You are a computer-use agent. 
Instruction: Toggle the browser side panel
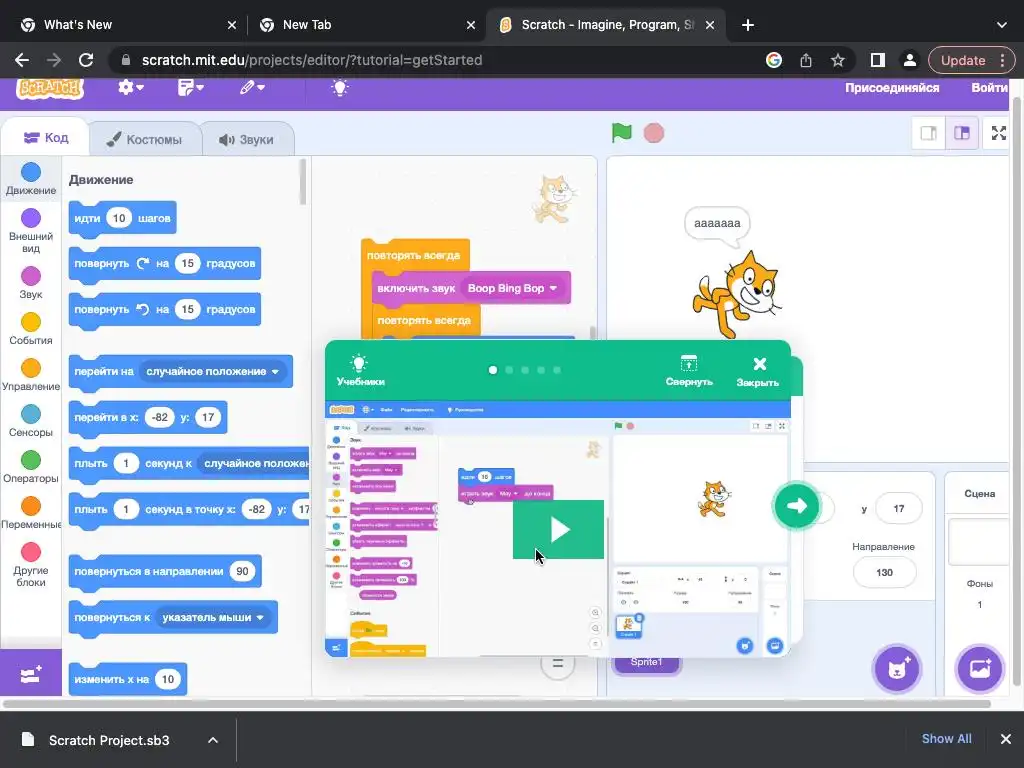[878, 60]
